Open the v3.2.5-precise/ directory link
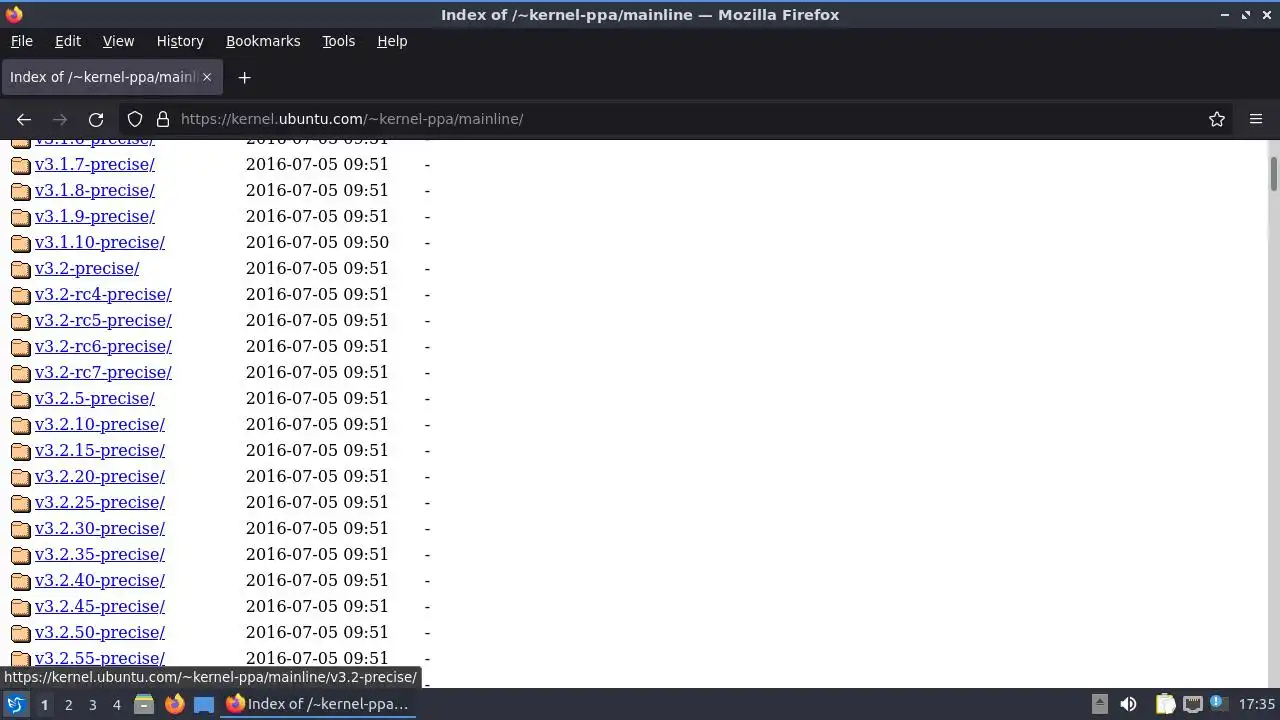1280x720 pixels. point(95,398)
